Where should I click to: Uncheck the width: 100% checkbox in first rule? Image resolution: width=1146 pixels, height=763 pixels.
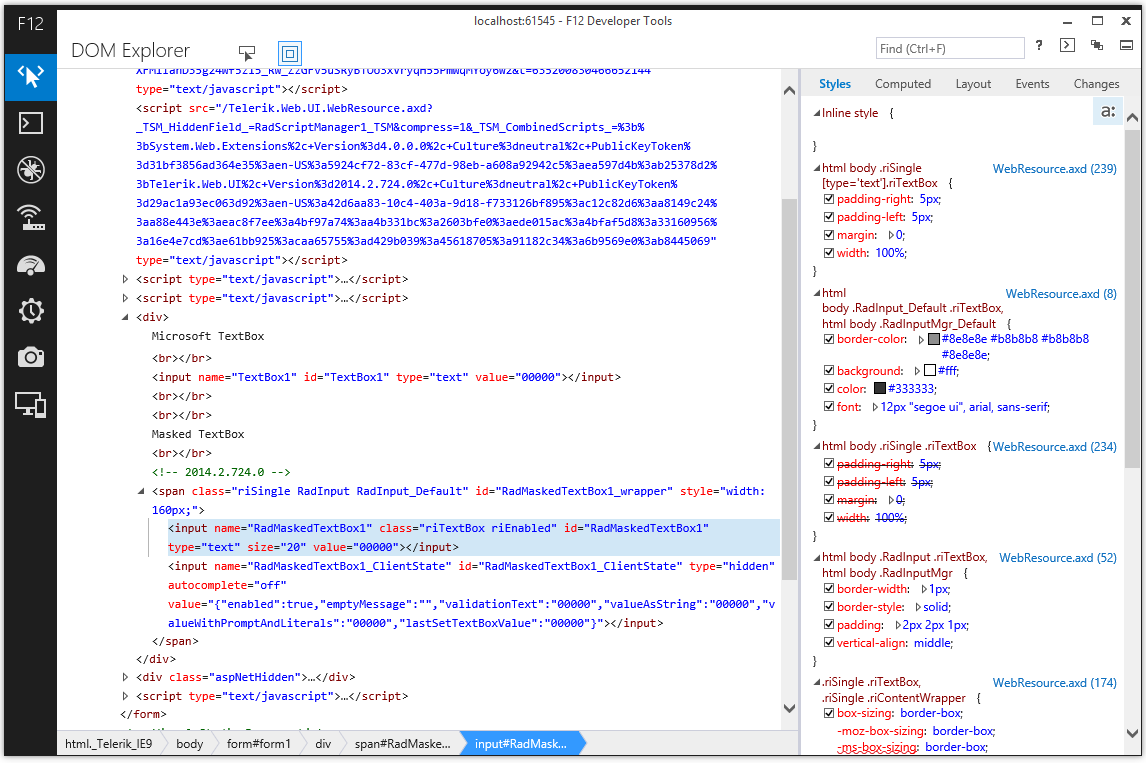click(828, 253)
